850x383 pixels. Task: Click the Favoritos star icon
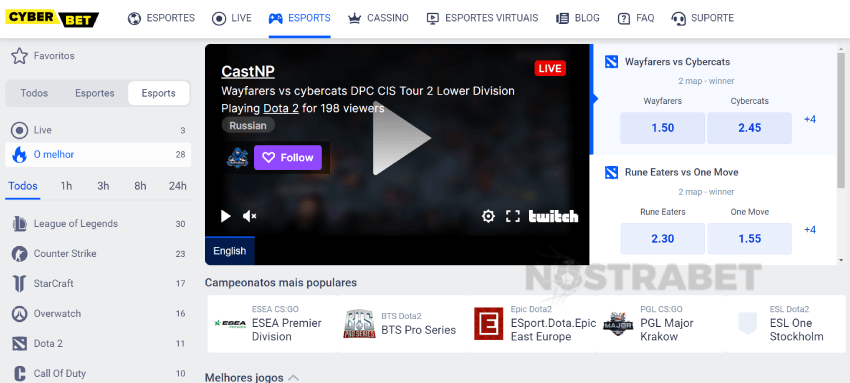[x=20, y=56]
